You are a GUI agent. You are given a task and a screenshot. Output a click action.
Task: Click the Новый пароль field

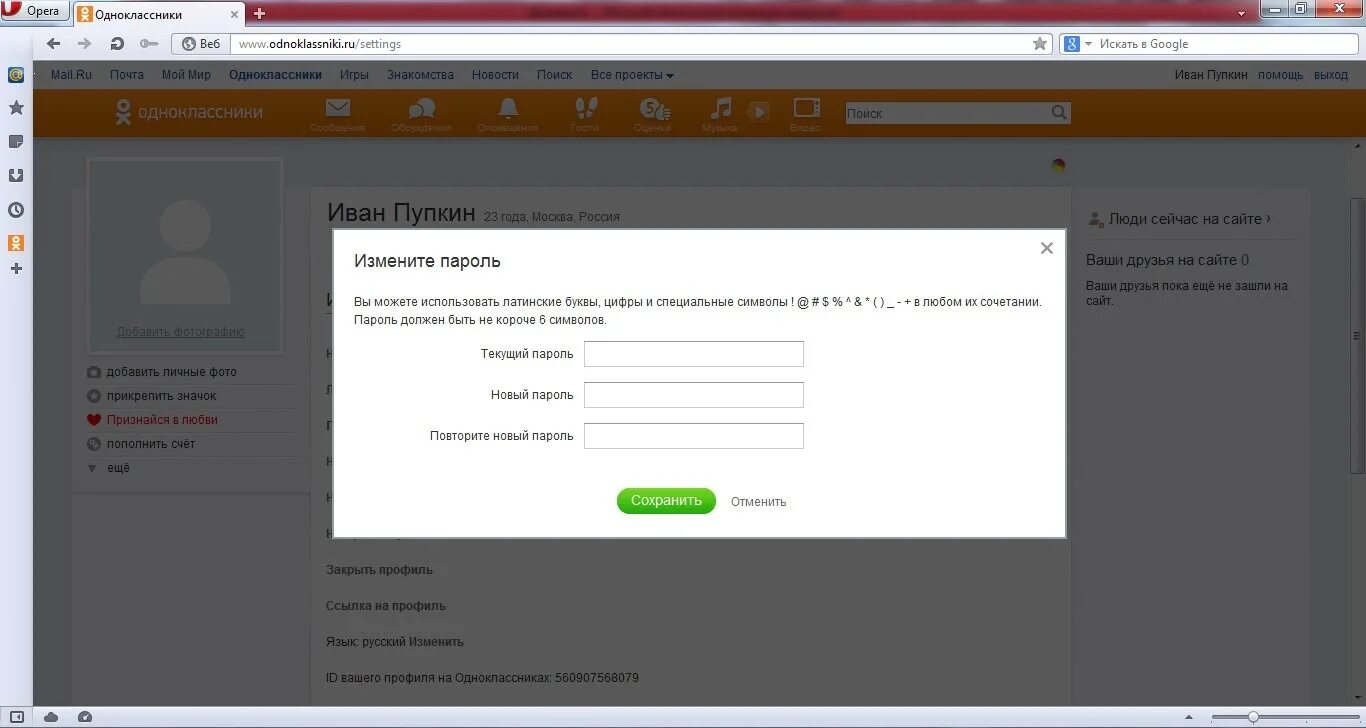coord(694,395)
